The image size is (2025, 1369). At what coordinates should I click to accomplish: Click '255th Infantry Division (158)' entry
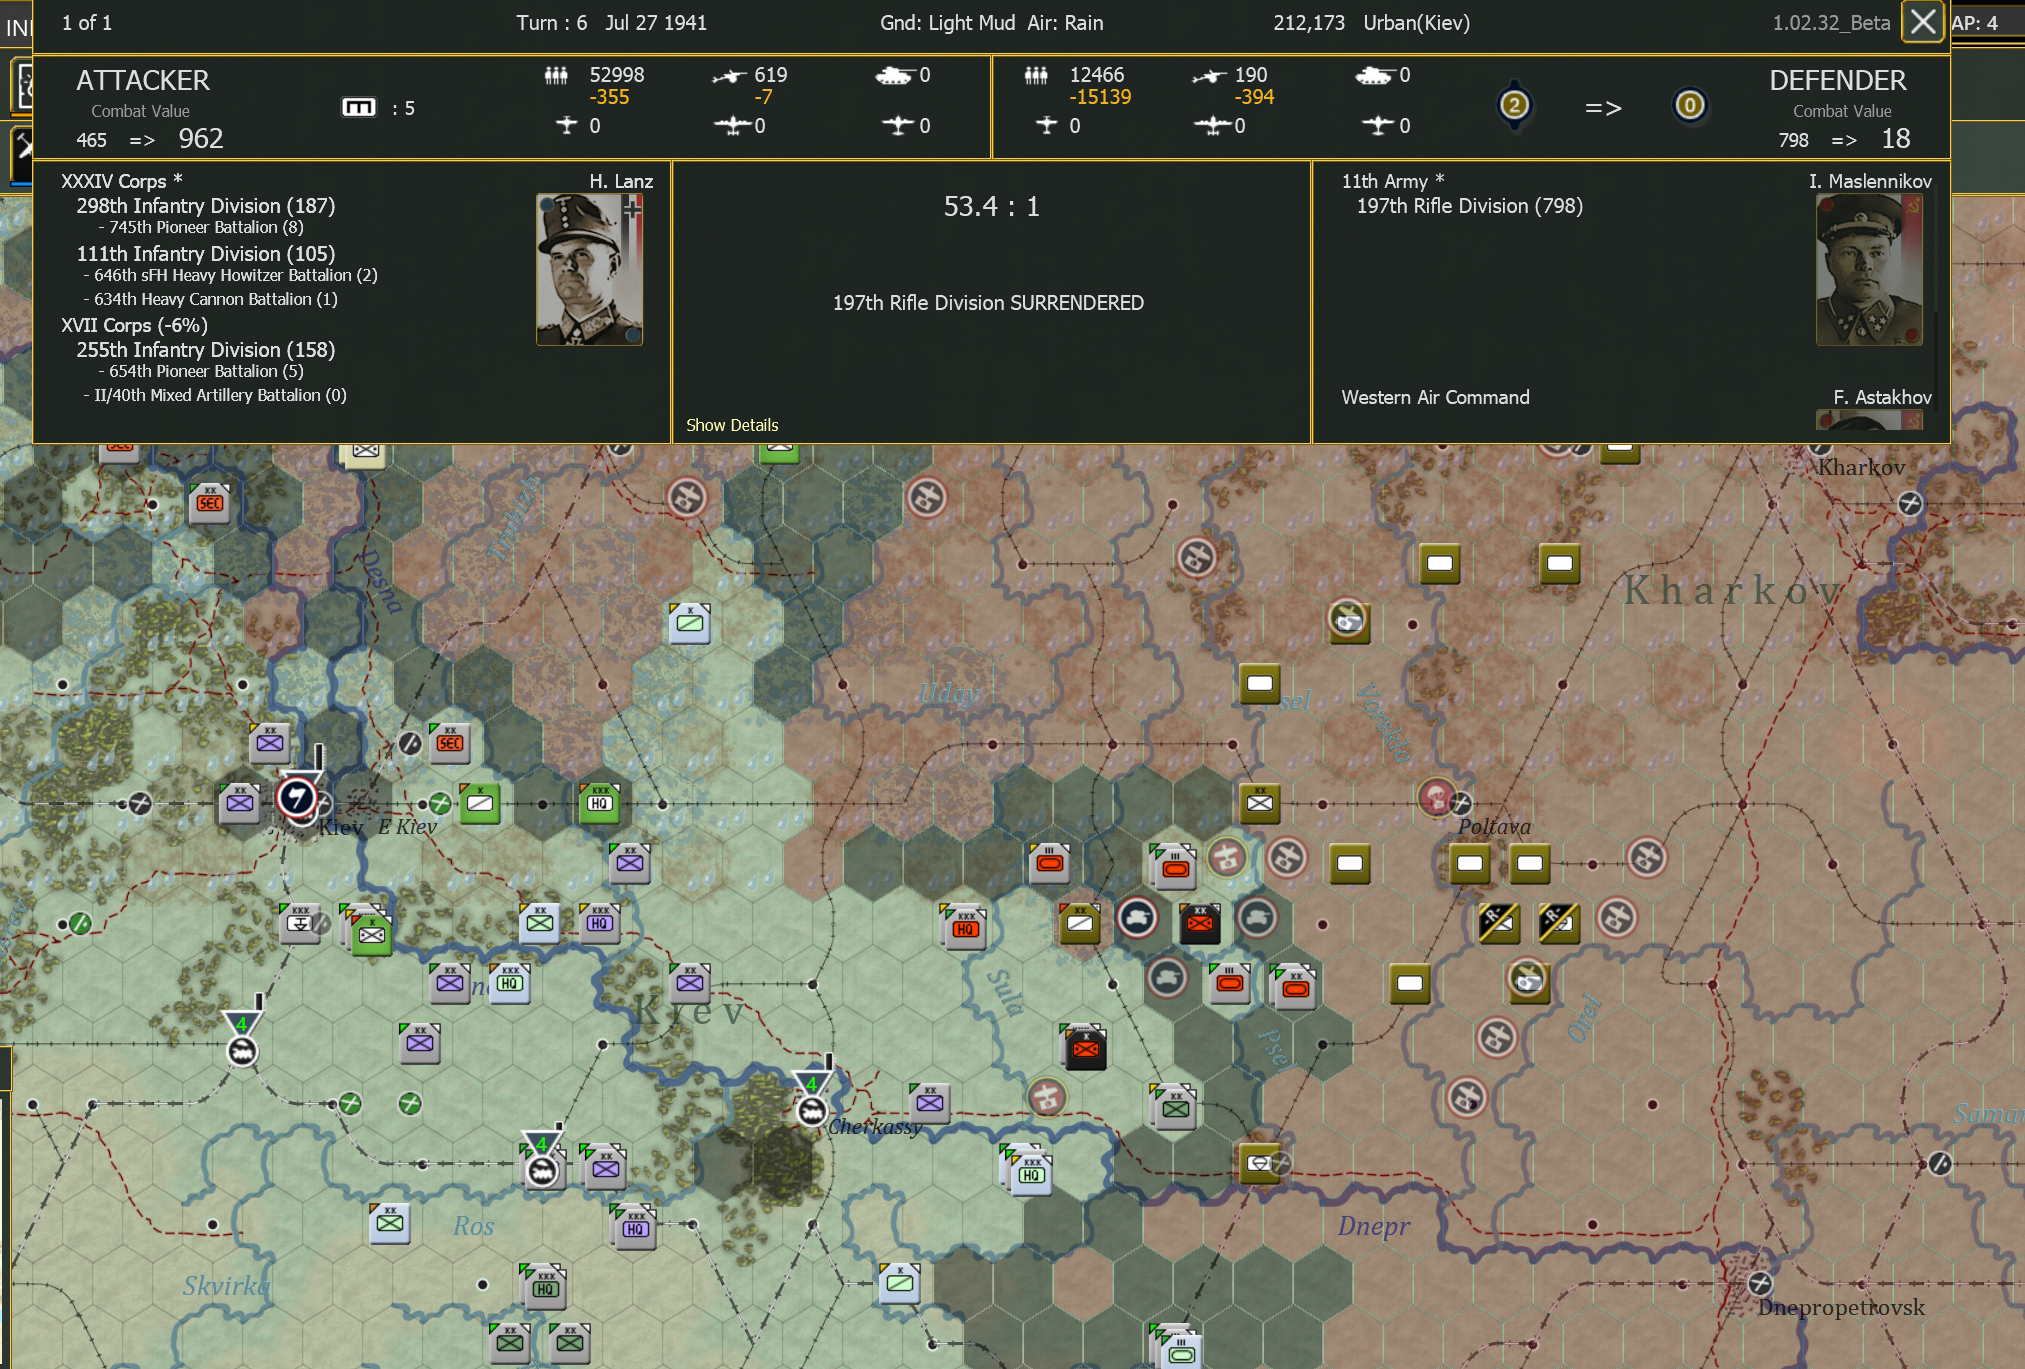[x=206, y=350]
